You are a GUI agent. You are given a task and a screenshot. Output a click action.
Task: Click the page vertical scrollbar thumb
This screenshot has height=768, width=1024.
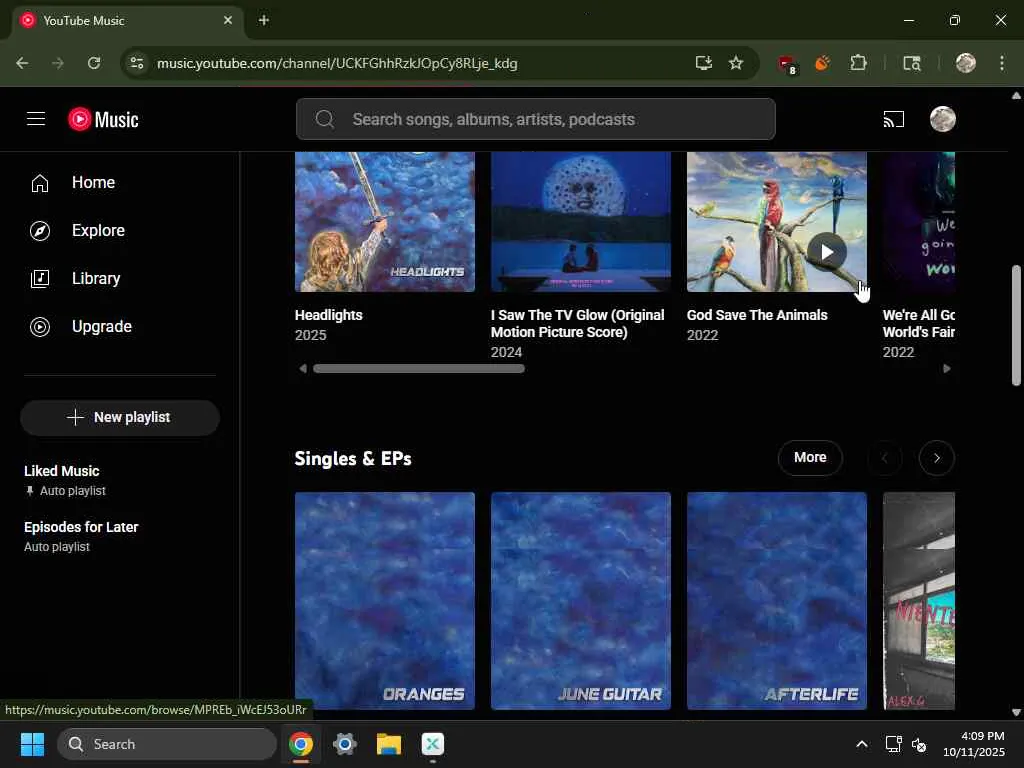click(x=1016, y=325)
